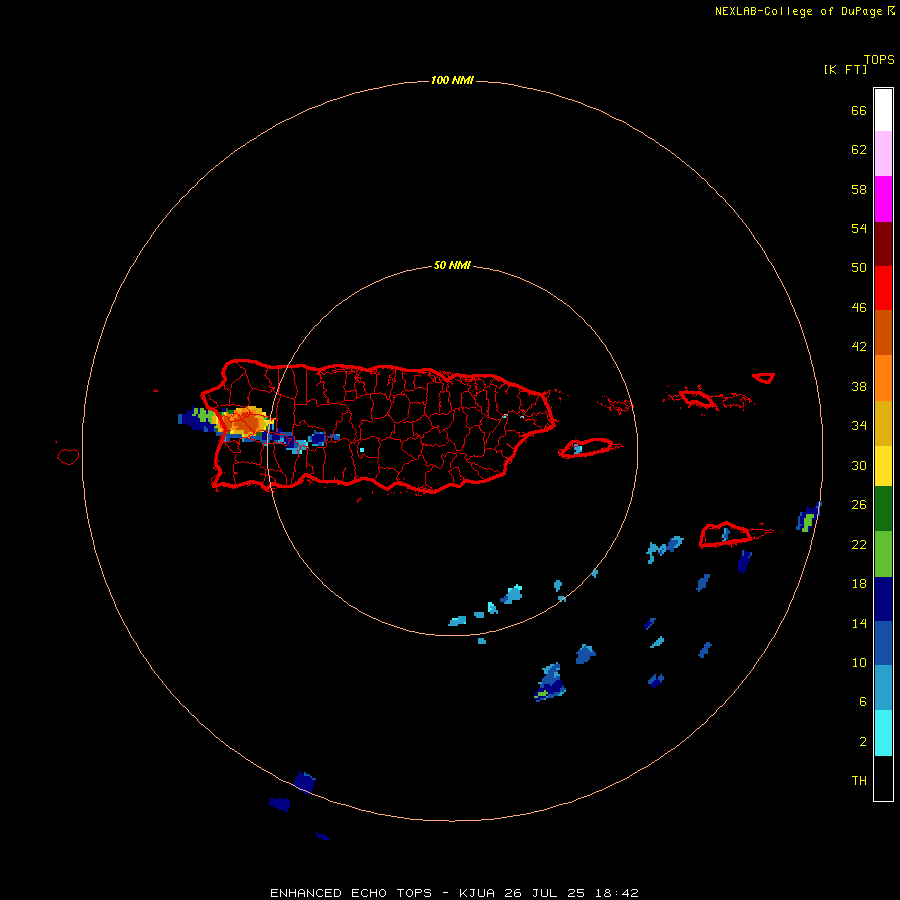Click the legend value 50
This screenshot has height=900, width=900.
click(859, 267)
